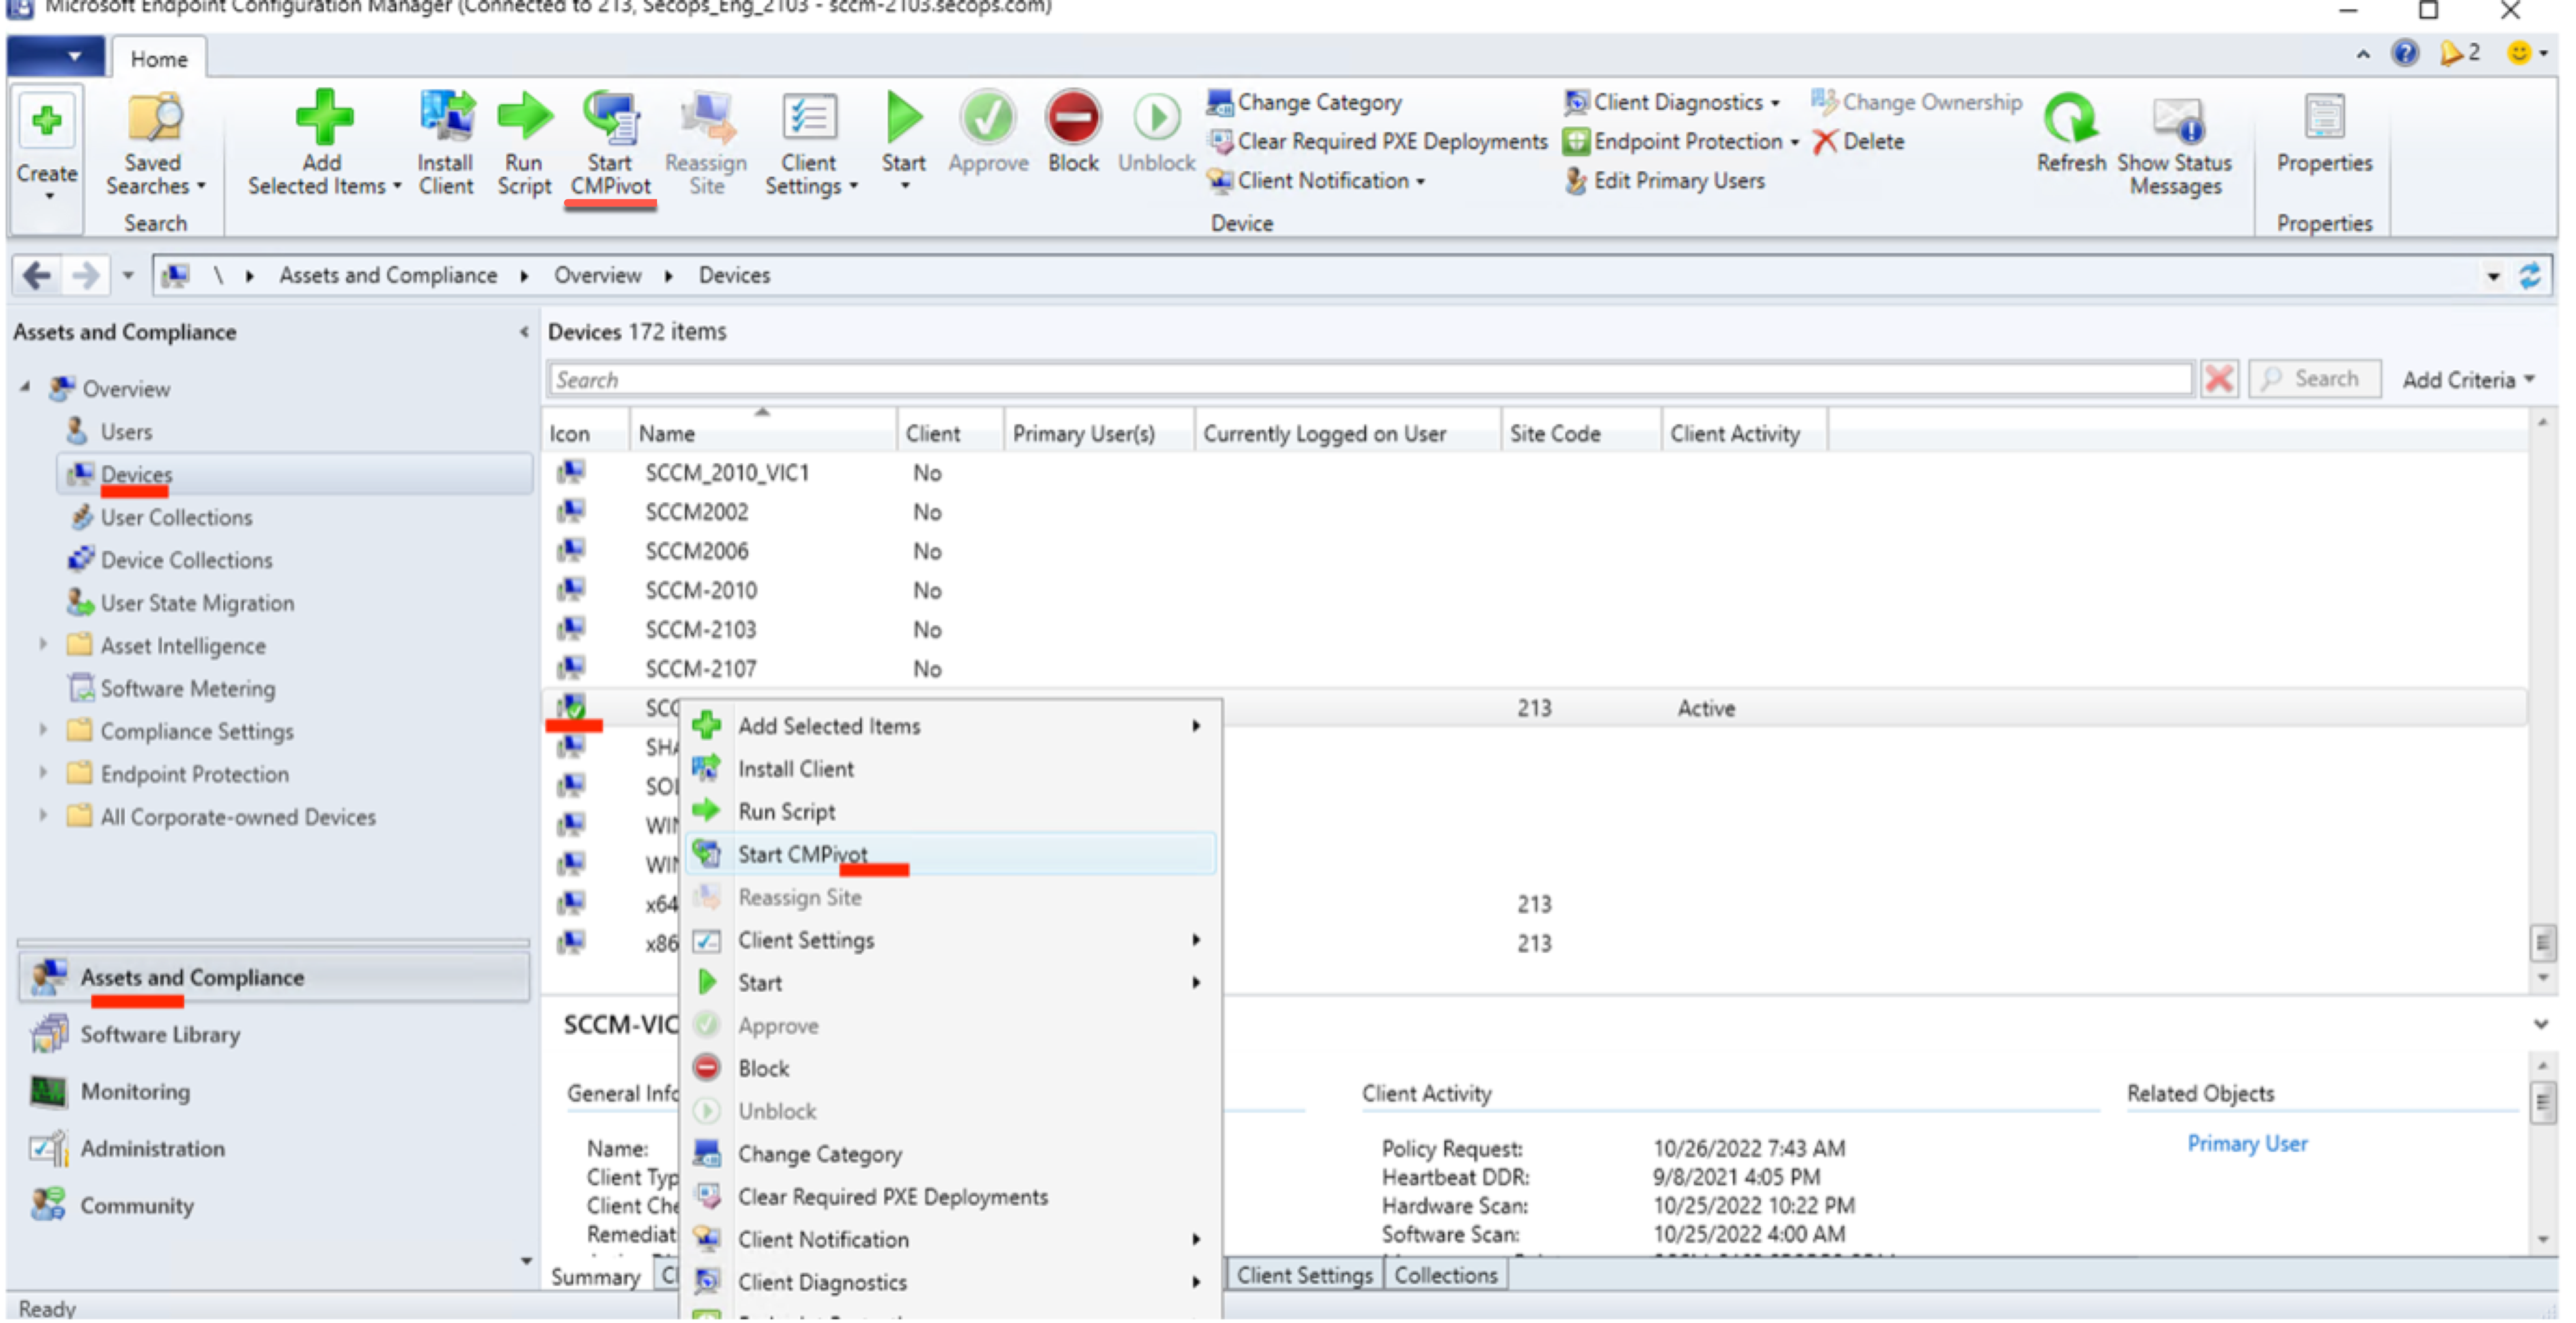Open the address bar history dropdown
The image size is (2576, 1323).
(x=2494, y=276)
